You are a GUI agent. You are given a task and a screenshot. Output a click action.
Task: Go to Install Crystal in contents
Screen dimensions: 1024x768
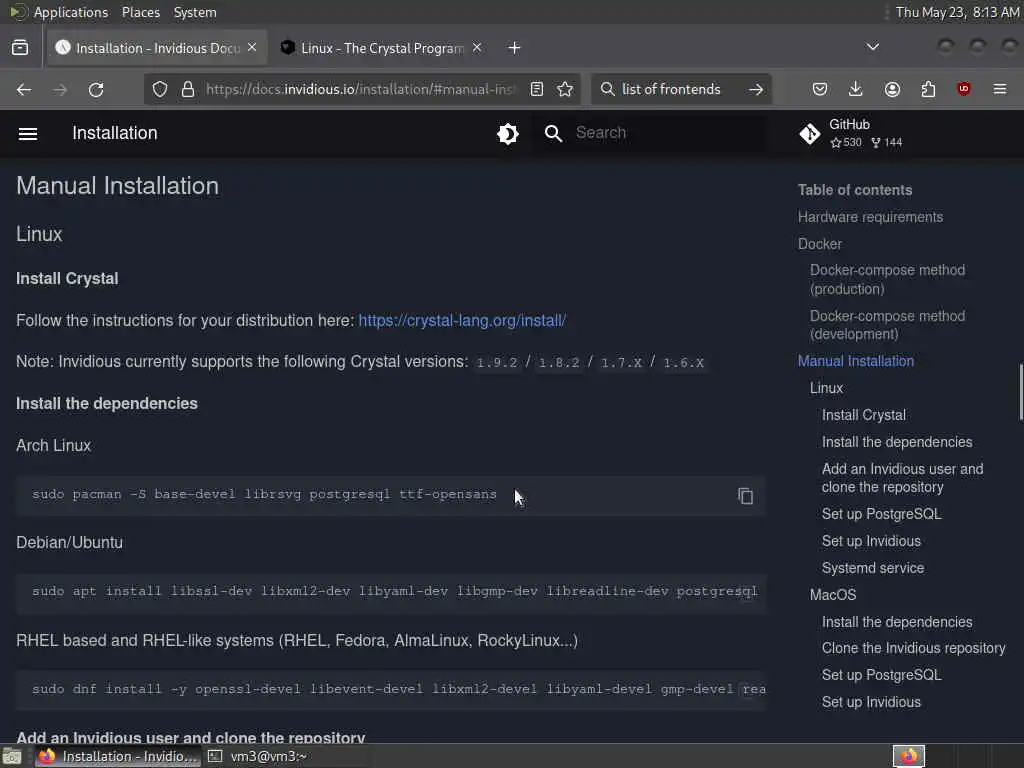864,415
